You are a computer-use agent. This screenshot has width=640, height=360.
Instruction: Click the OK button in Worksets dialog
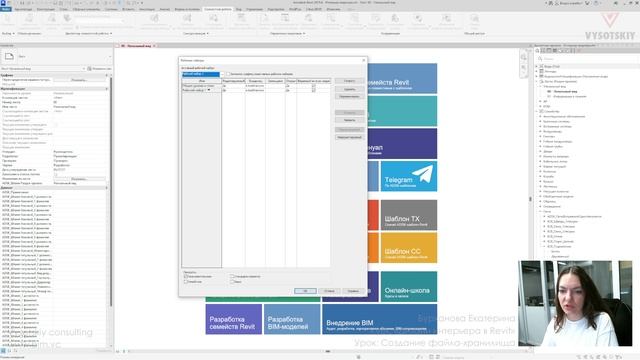coord(305,291)
